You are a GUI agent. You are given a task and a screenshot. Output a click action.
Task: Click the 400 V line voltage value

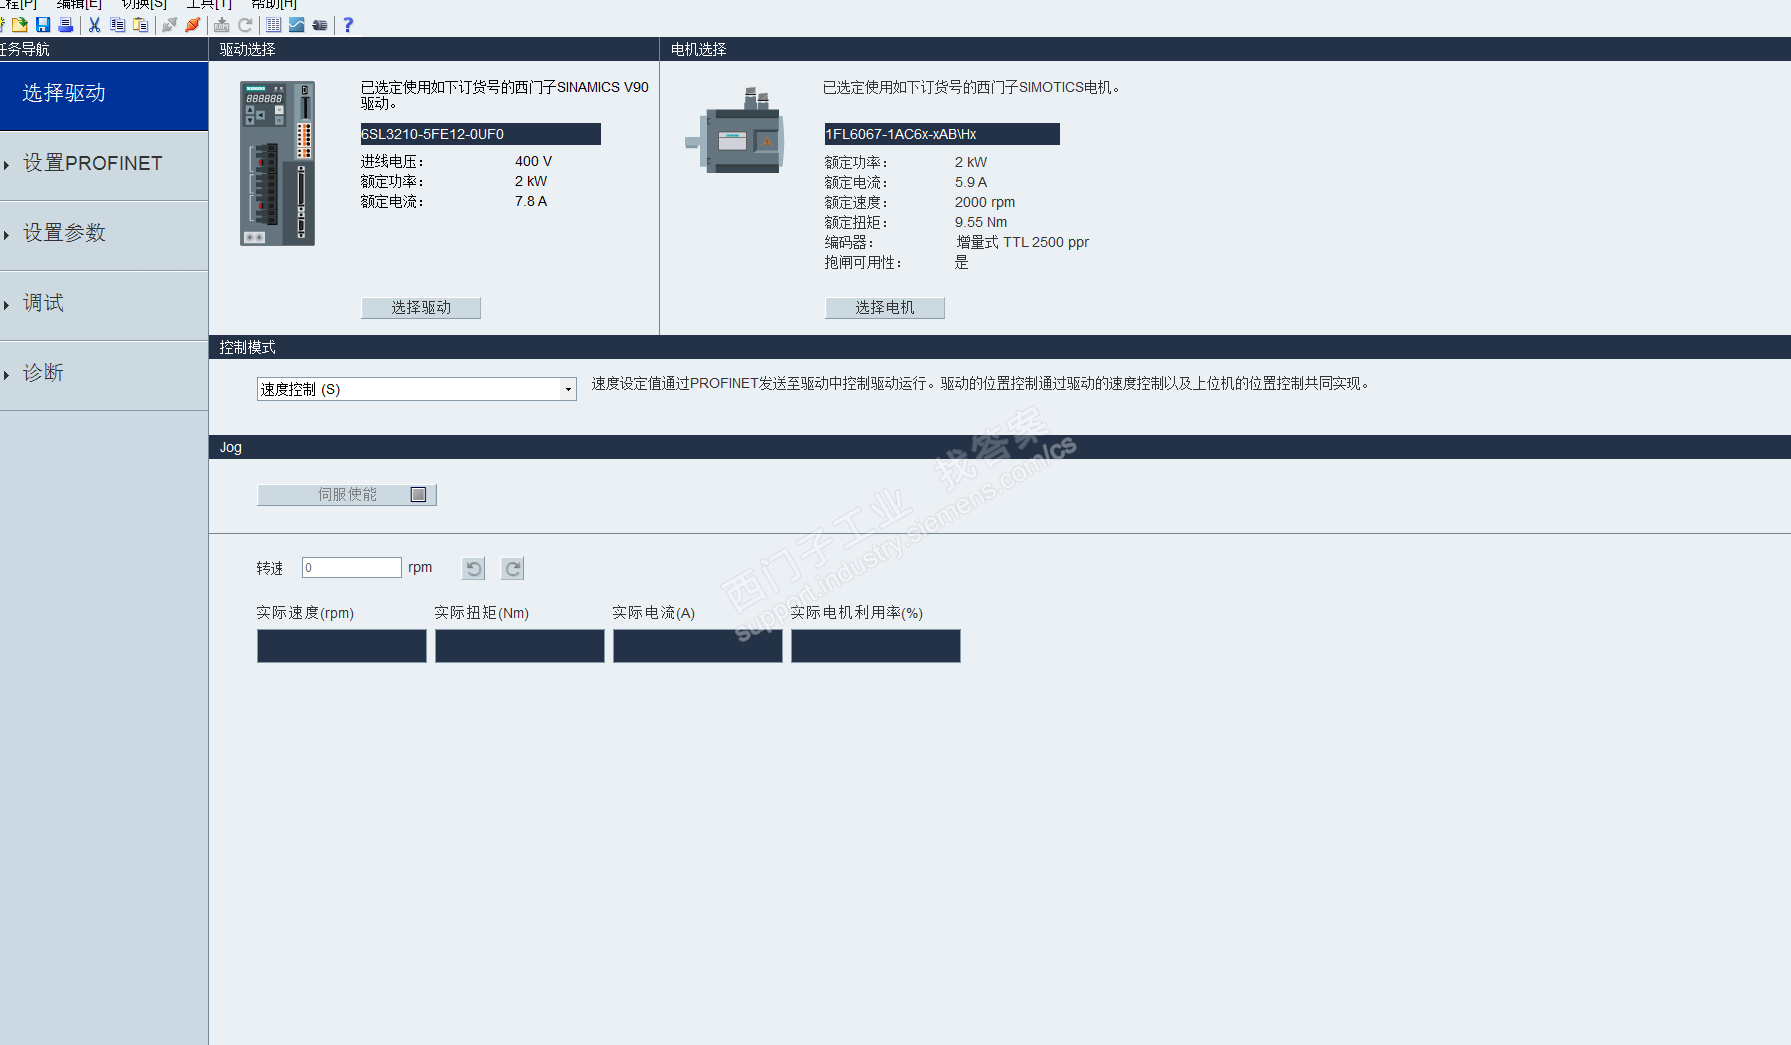(534, 161)
